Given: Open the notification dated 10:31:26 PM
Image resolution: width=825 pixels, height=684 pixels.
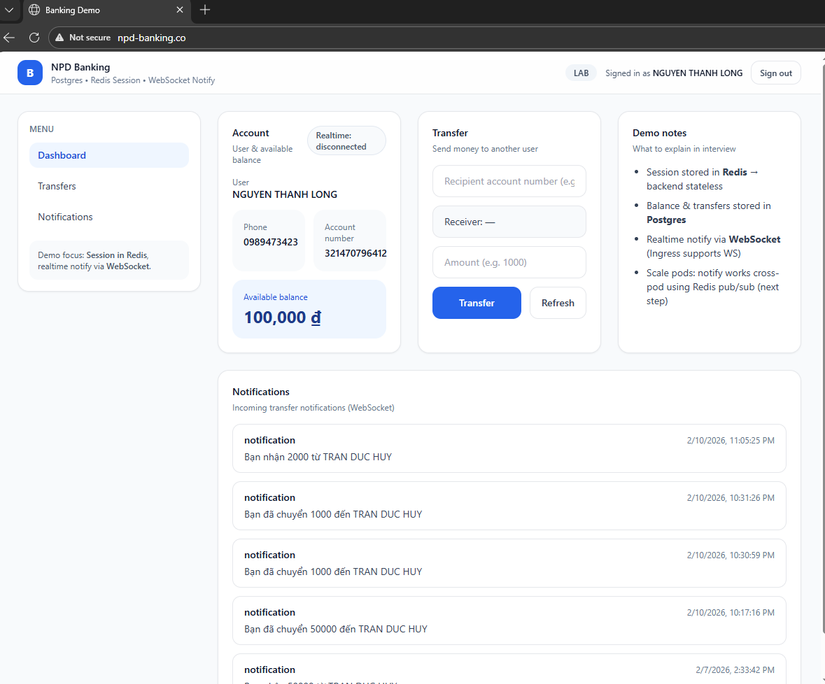Looking at the screenshot, I should (x=509, y=506).
